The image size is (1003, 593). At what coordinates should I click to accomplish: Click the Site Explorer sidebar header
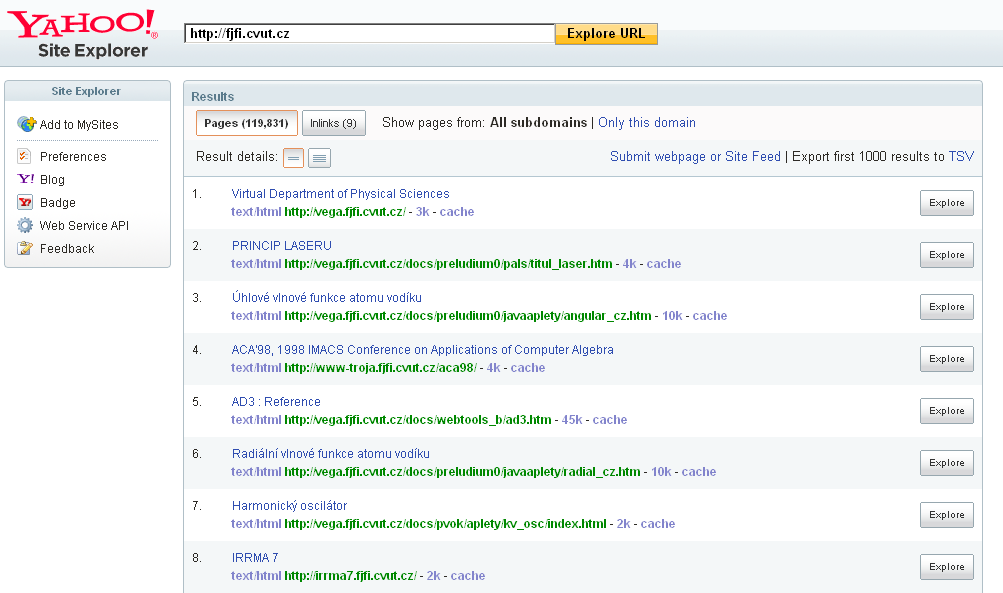click(86, 91)
